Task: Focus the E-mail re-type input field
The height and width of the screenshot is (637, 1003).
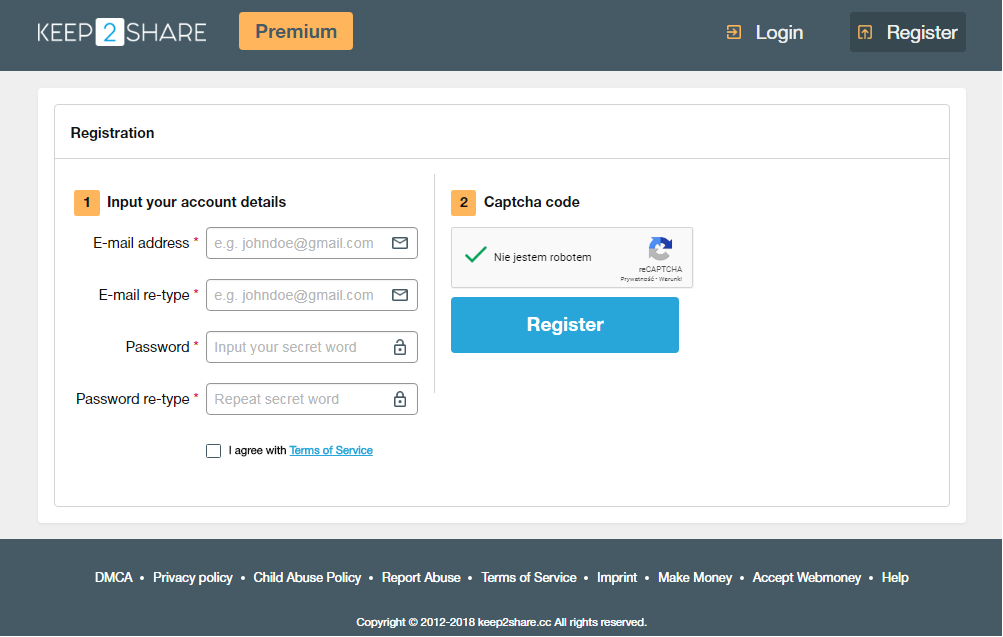Action: point(312,295)
